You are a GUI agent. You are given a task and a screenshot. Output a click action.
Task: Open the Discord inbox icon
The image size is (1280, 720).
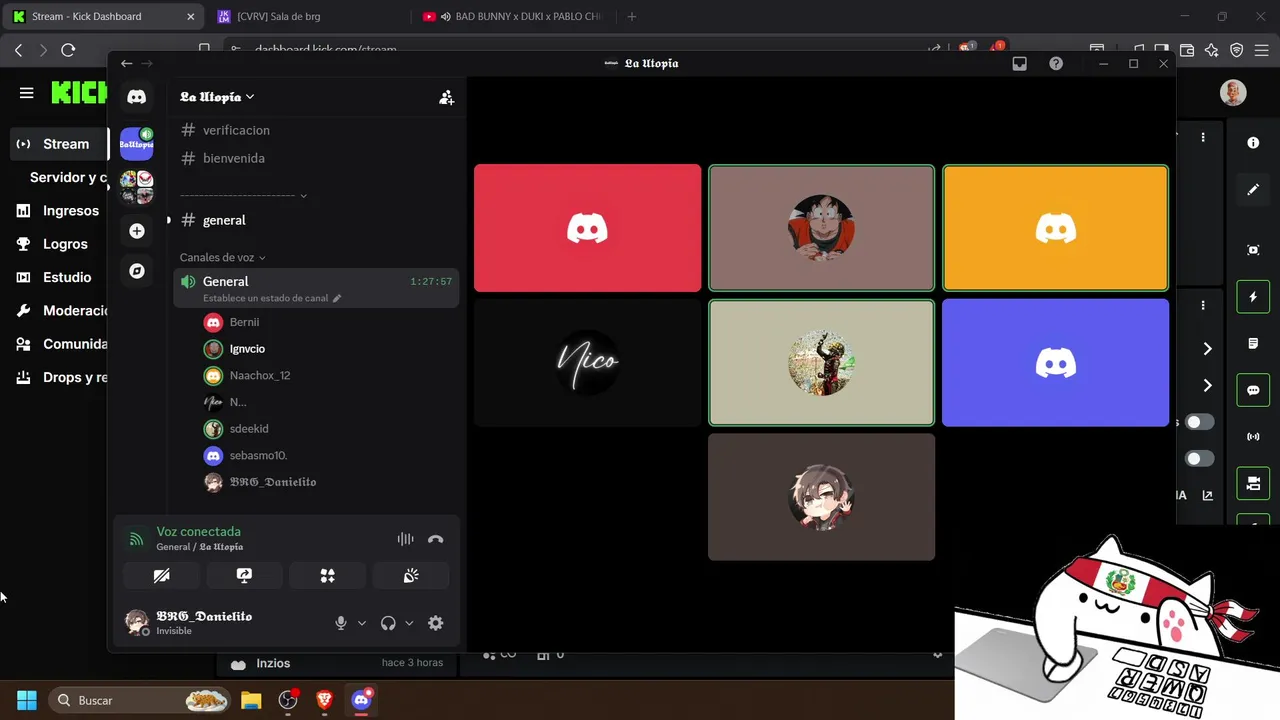(x=1019, y=63)
